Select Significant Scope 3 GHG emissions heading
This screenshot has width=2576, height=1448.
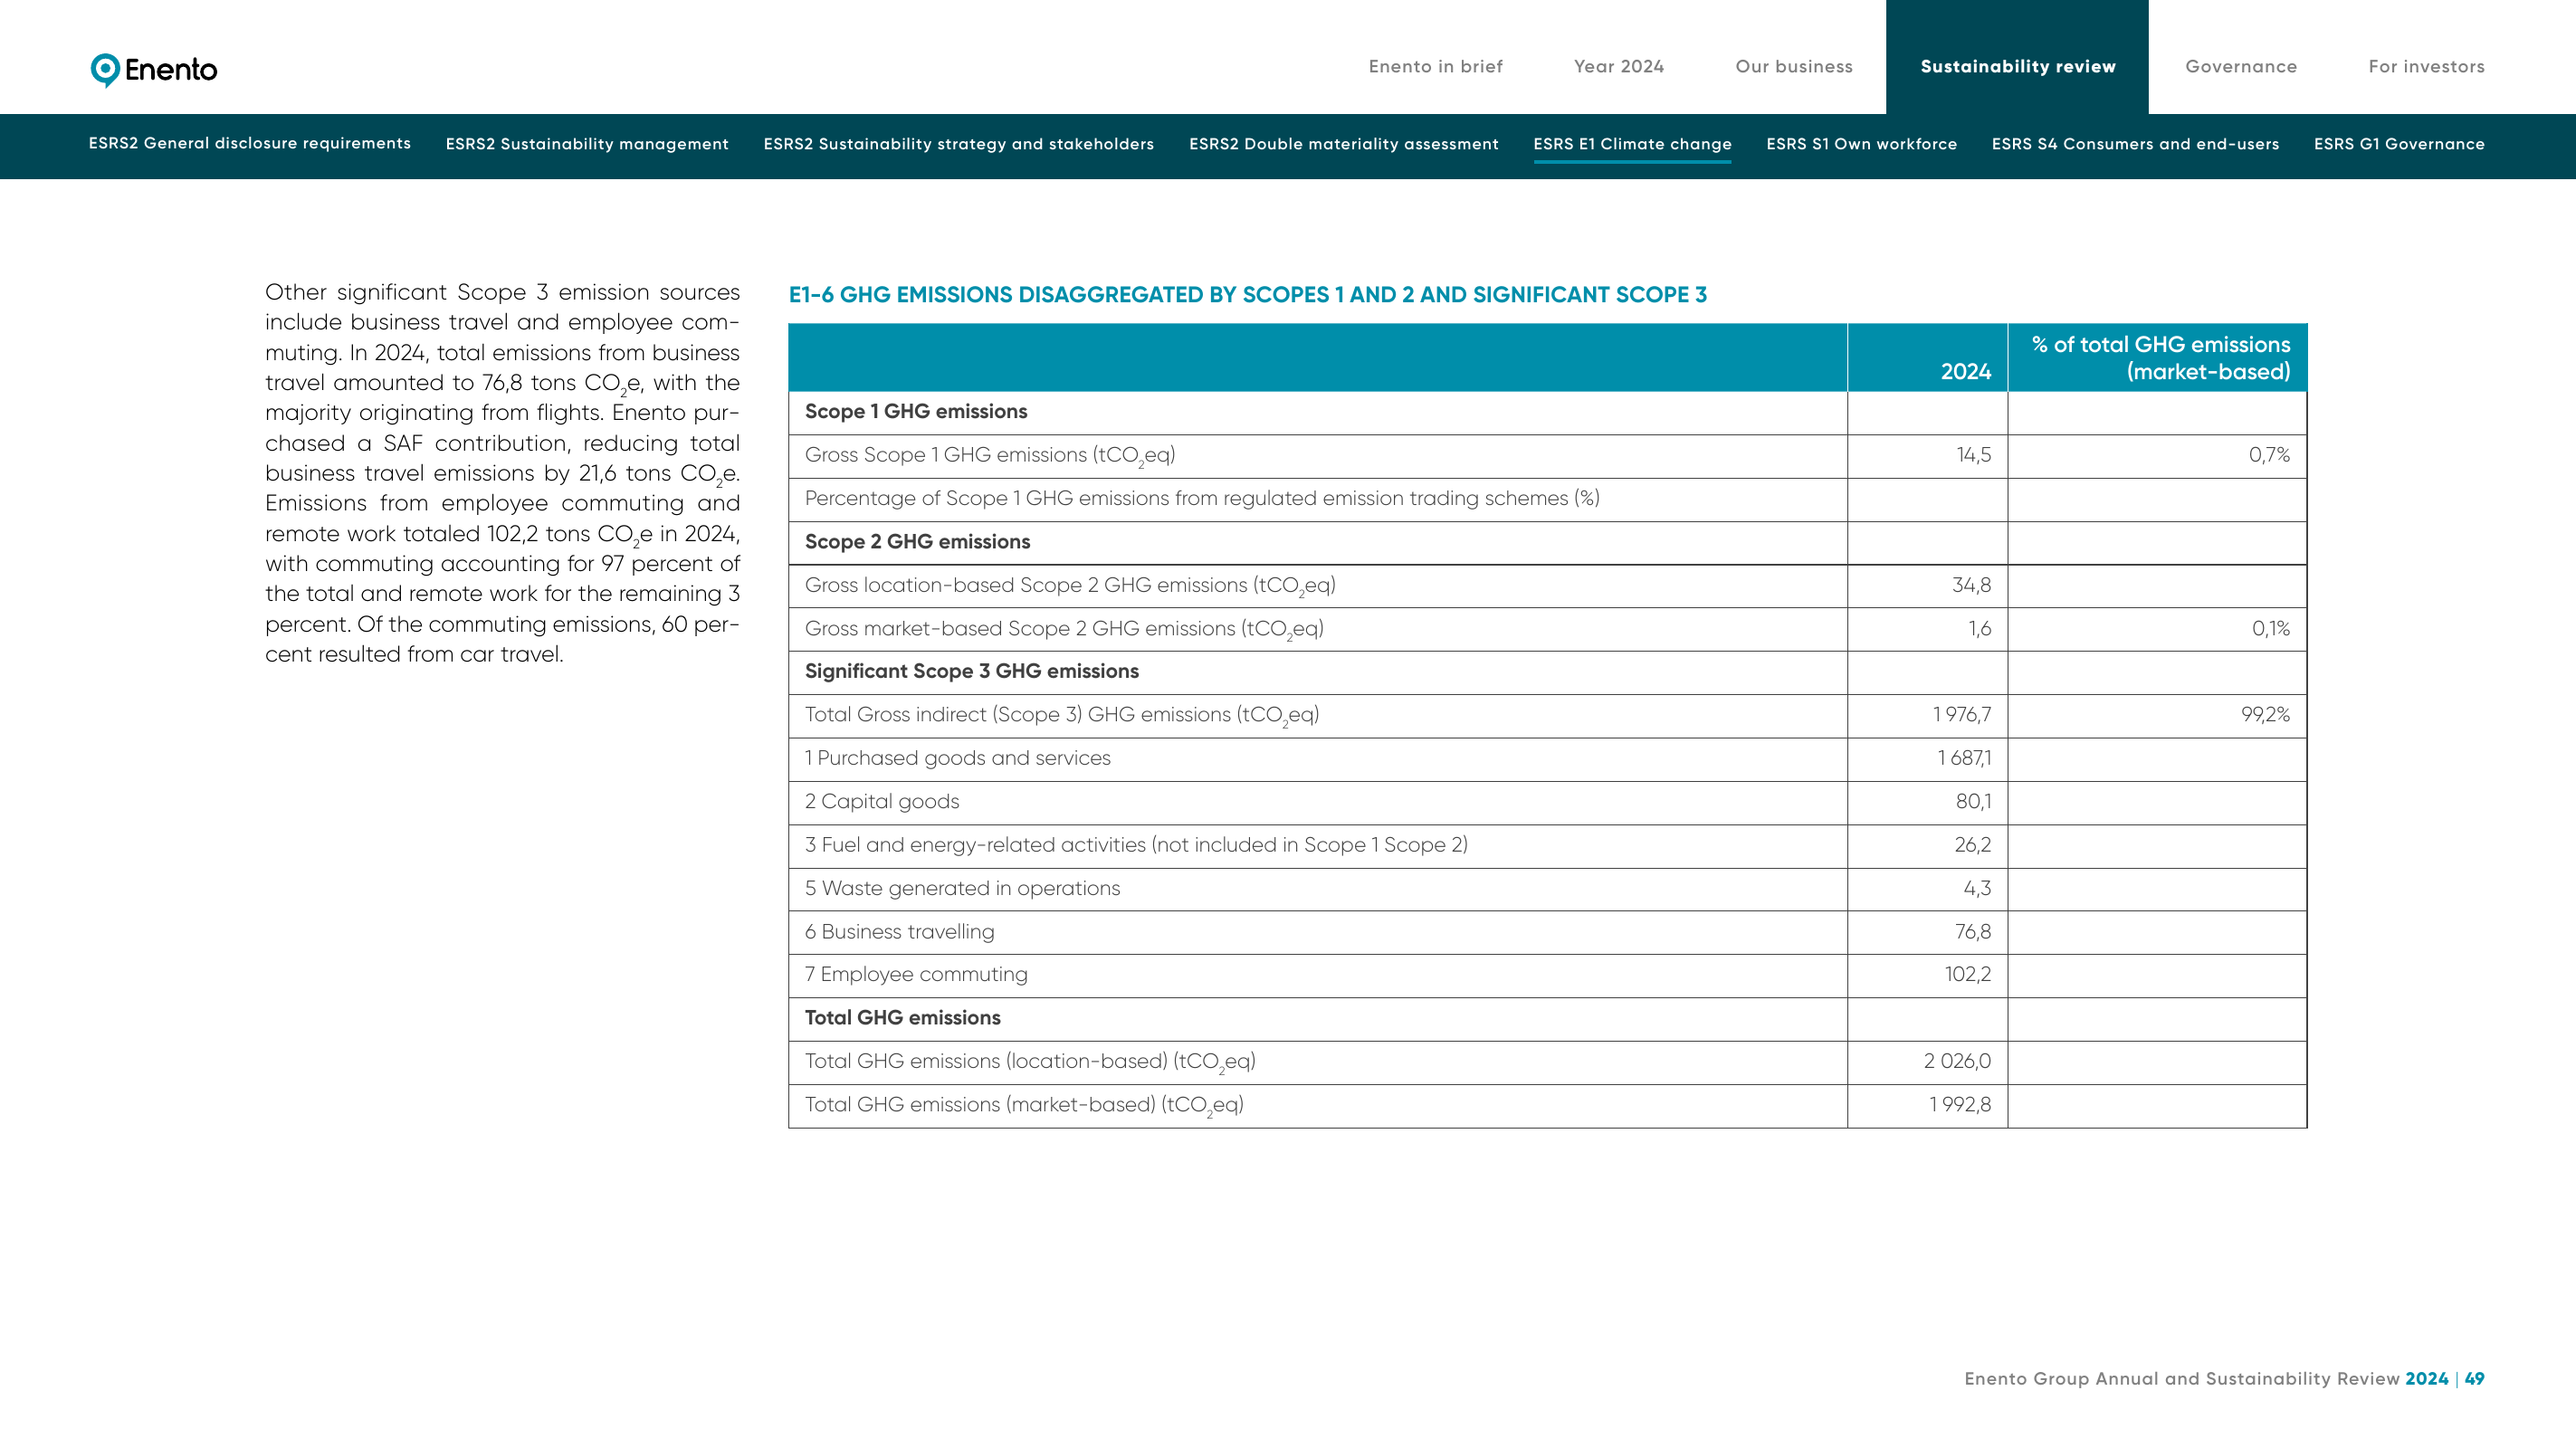(971, 671)
